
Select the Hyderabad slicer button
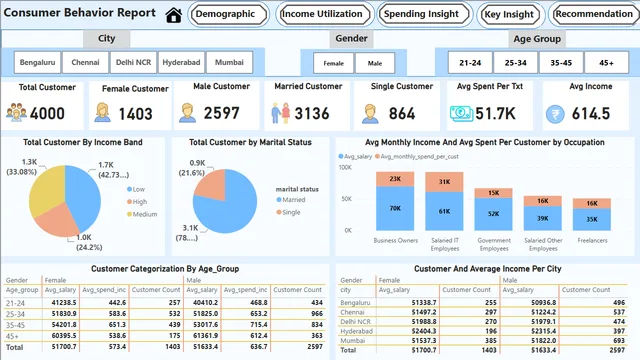[x=181, y=62]
